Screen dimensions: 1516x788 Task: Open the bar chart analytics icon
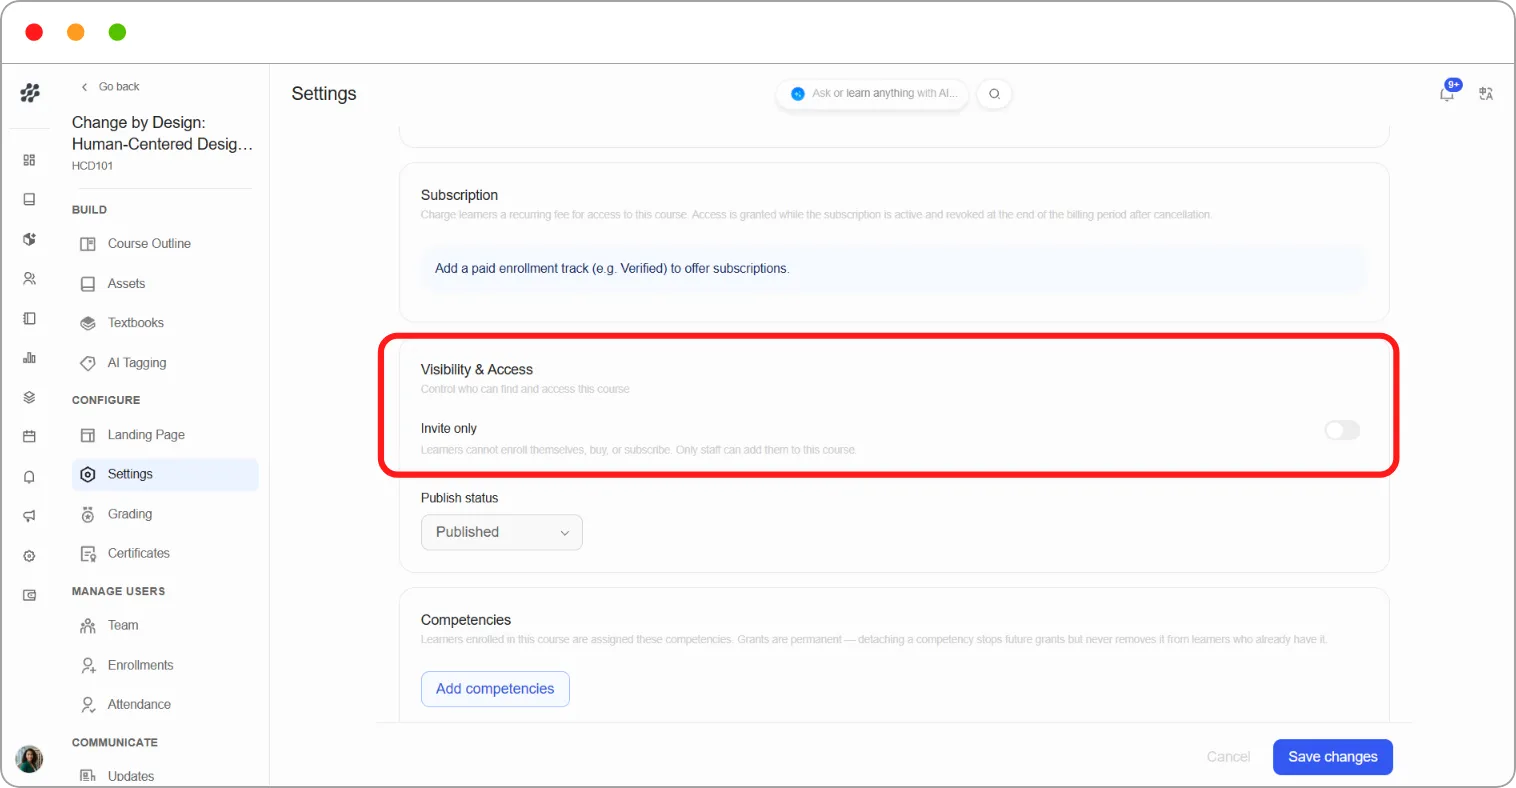(x=29, y=358)
